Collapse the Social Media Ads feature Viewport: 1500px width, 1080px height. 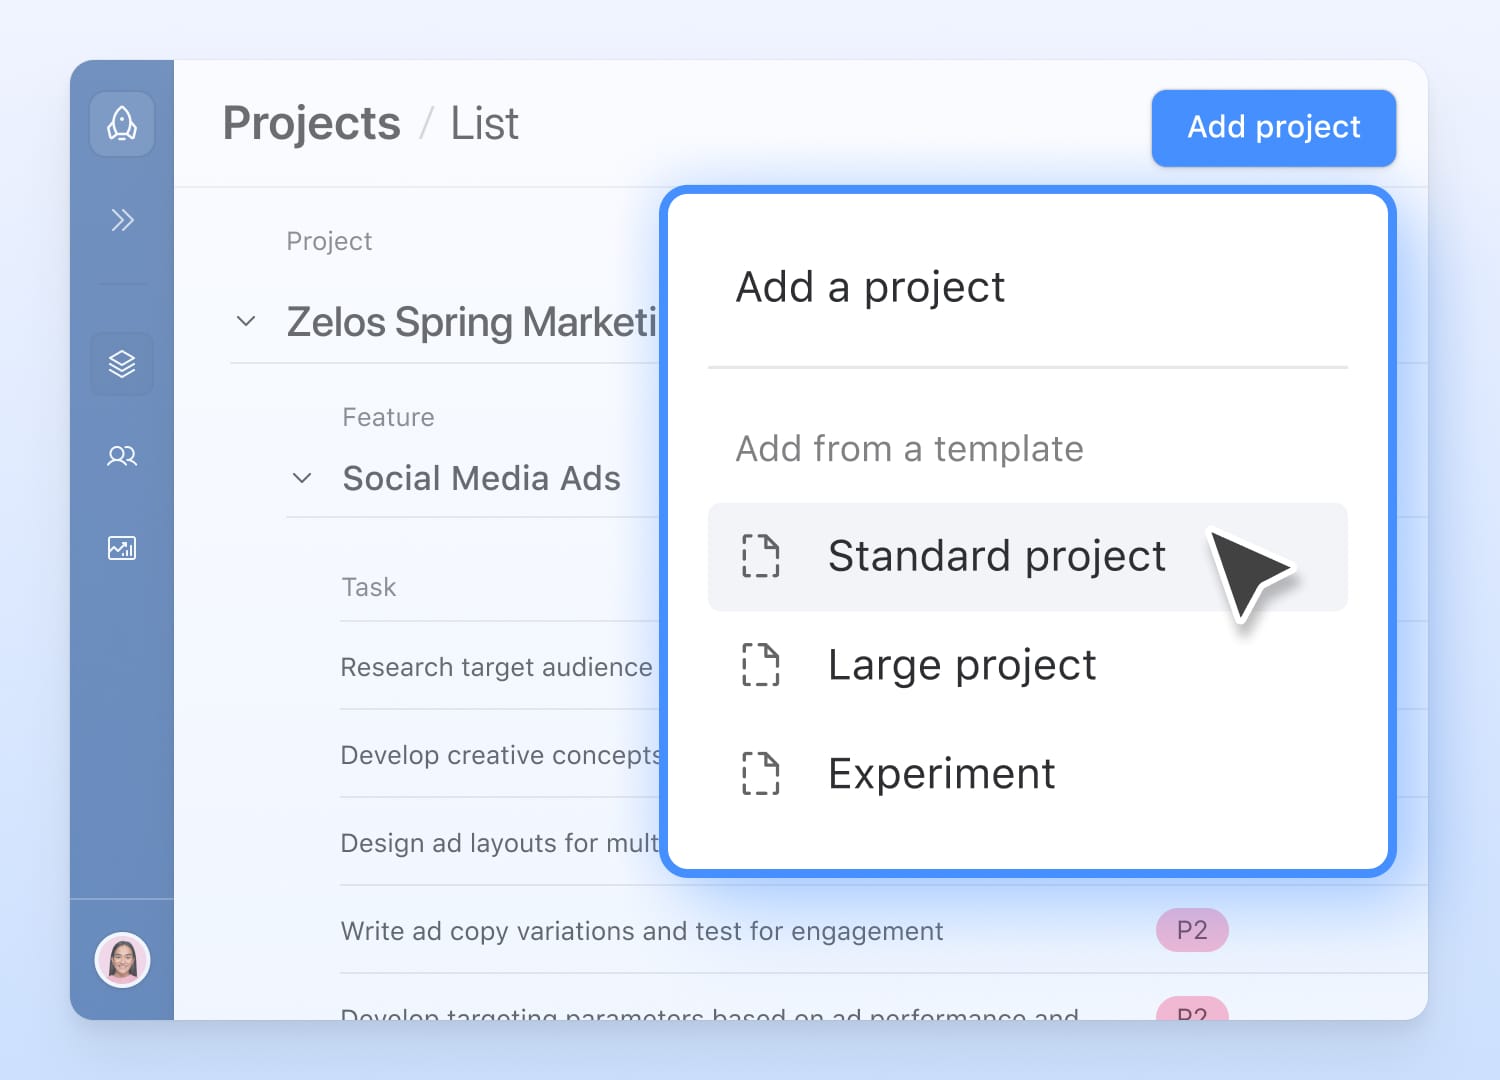click(302, 478)
